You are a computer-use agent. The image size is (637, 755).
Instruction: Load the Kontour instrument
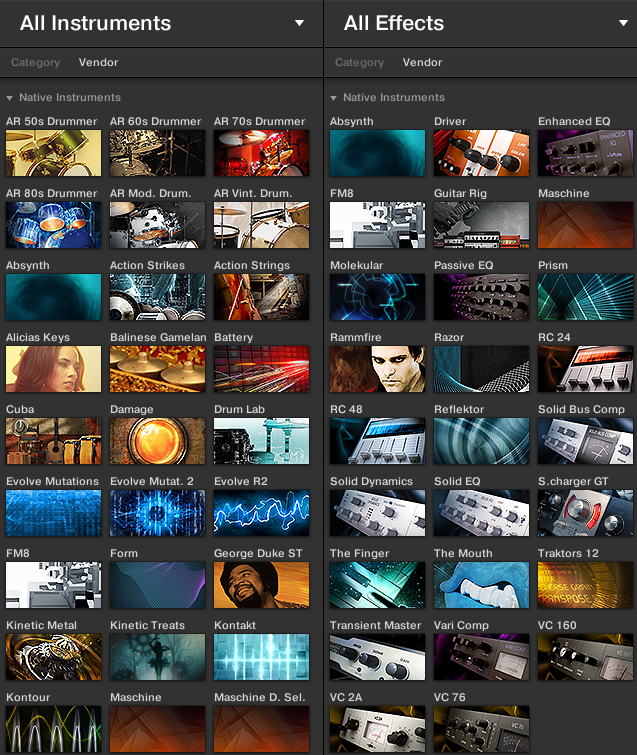point(53,729)
